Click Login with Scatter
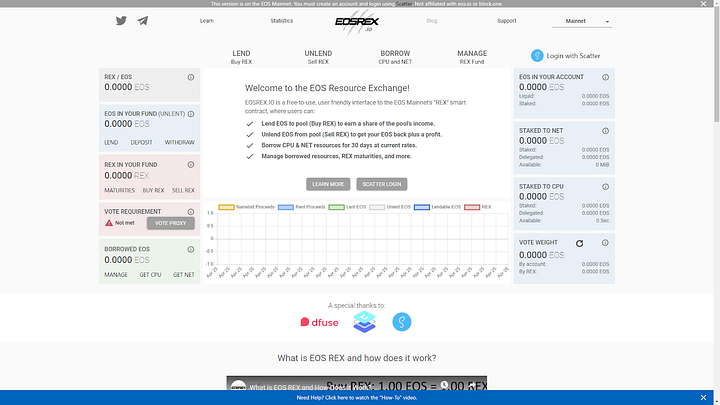 [566, 56]
